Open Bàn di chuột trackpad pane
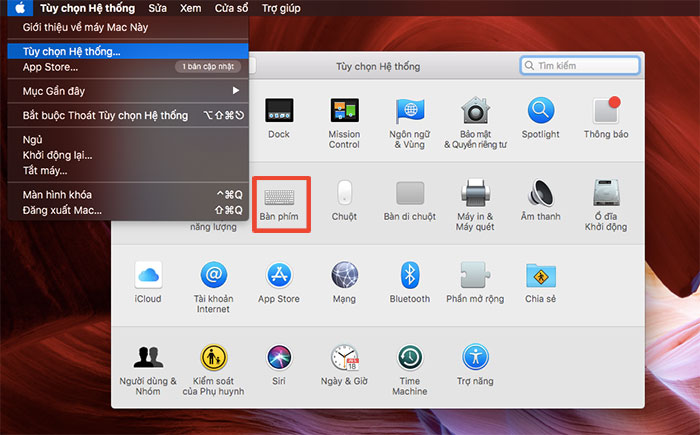 410,200
